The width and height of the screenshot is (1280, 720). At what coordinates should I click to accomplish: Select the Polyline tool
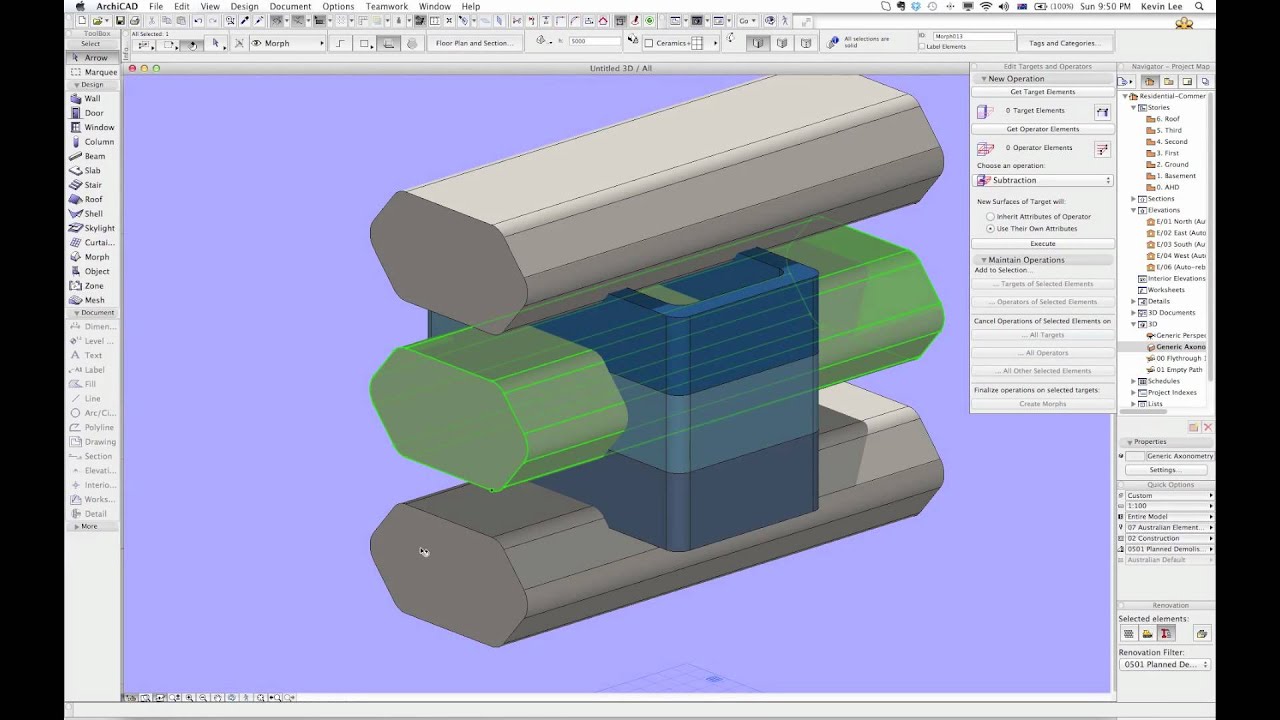pos(92,427)
